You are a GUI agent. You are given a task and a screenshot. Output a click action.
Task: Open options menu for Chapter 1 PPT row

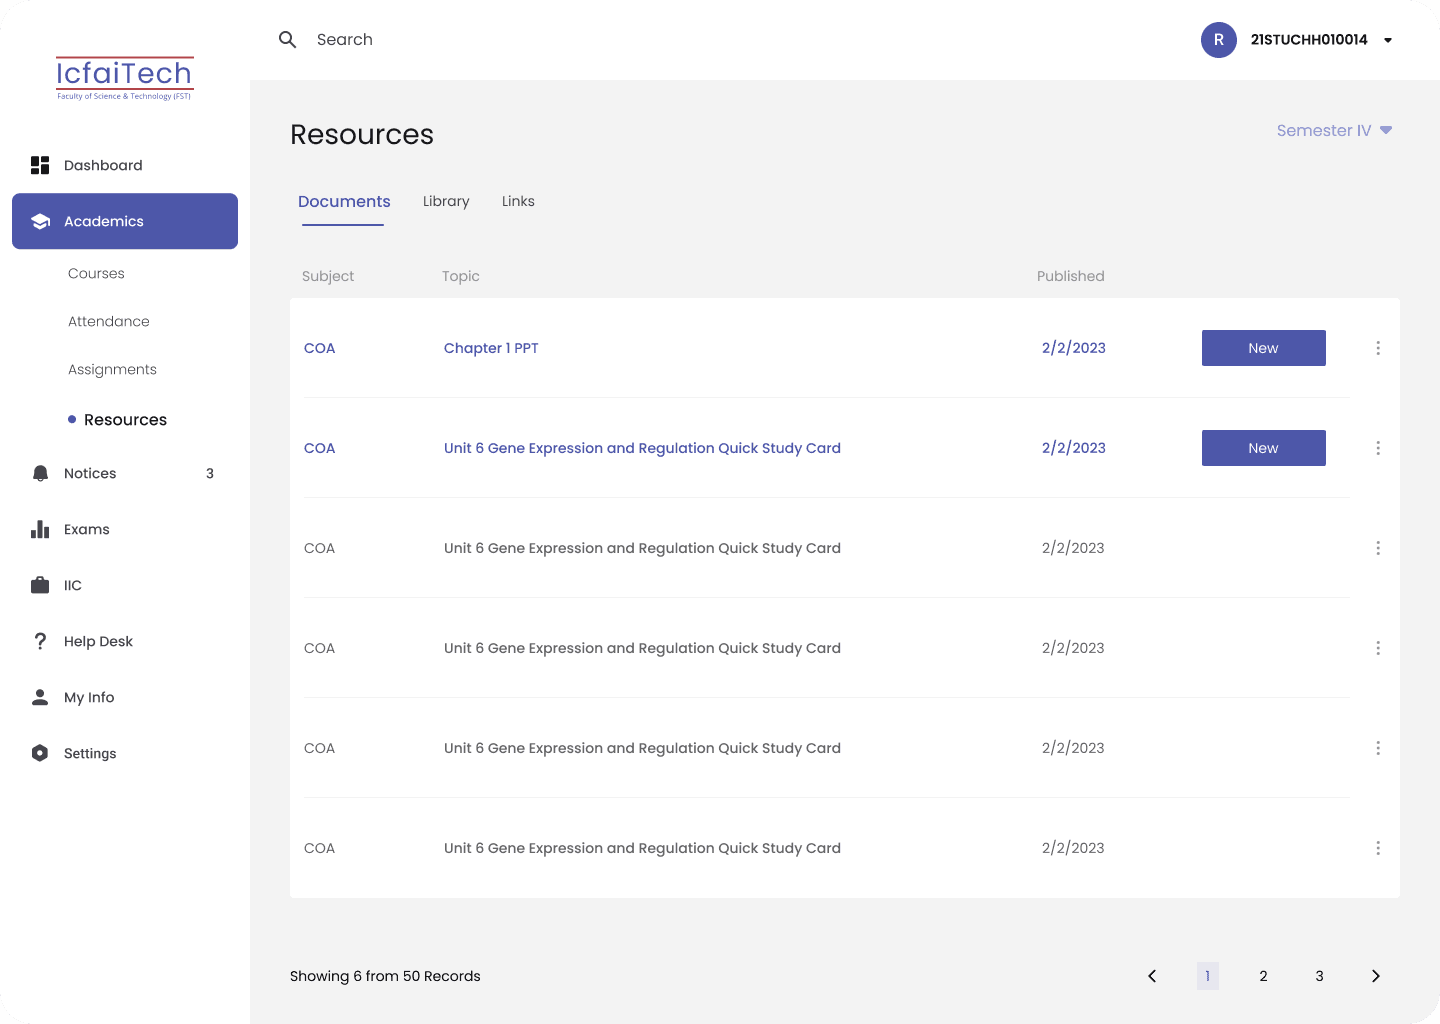tap(1378, 348)
